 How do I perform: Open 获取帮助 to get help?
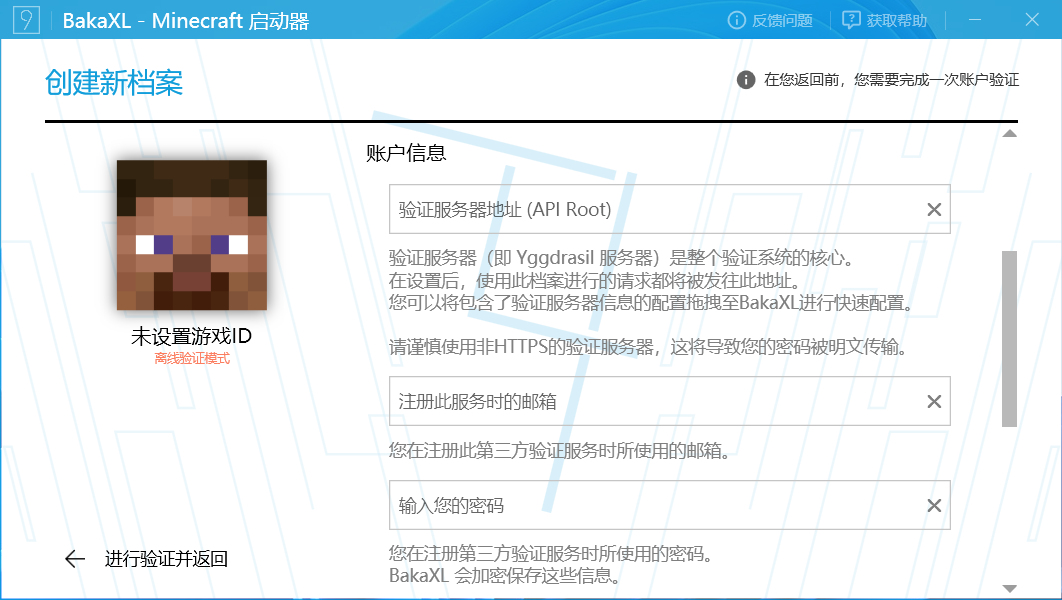[885, 20]
